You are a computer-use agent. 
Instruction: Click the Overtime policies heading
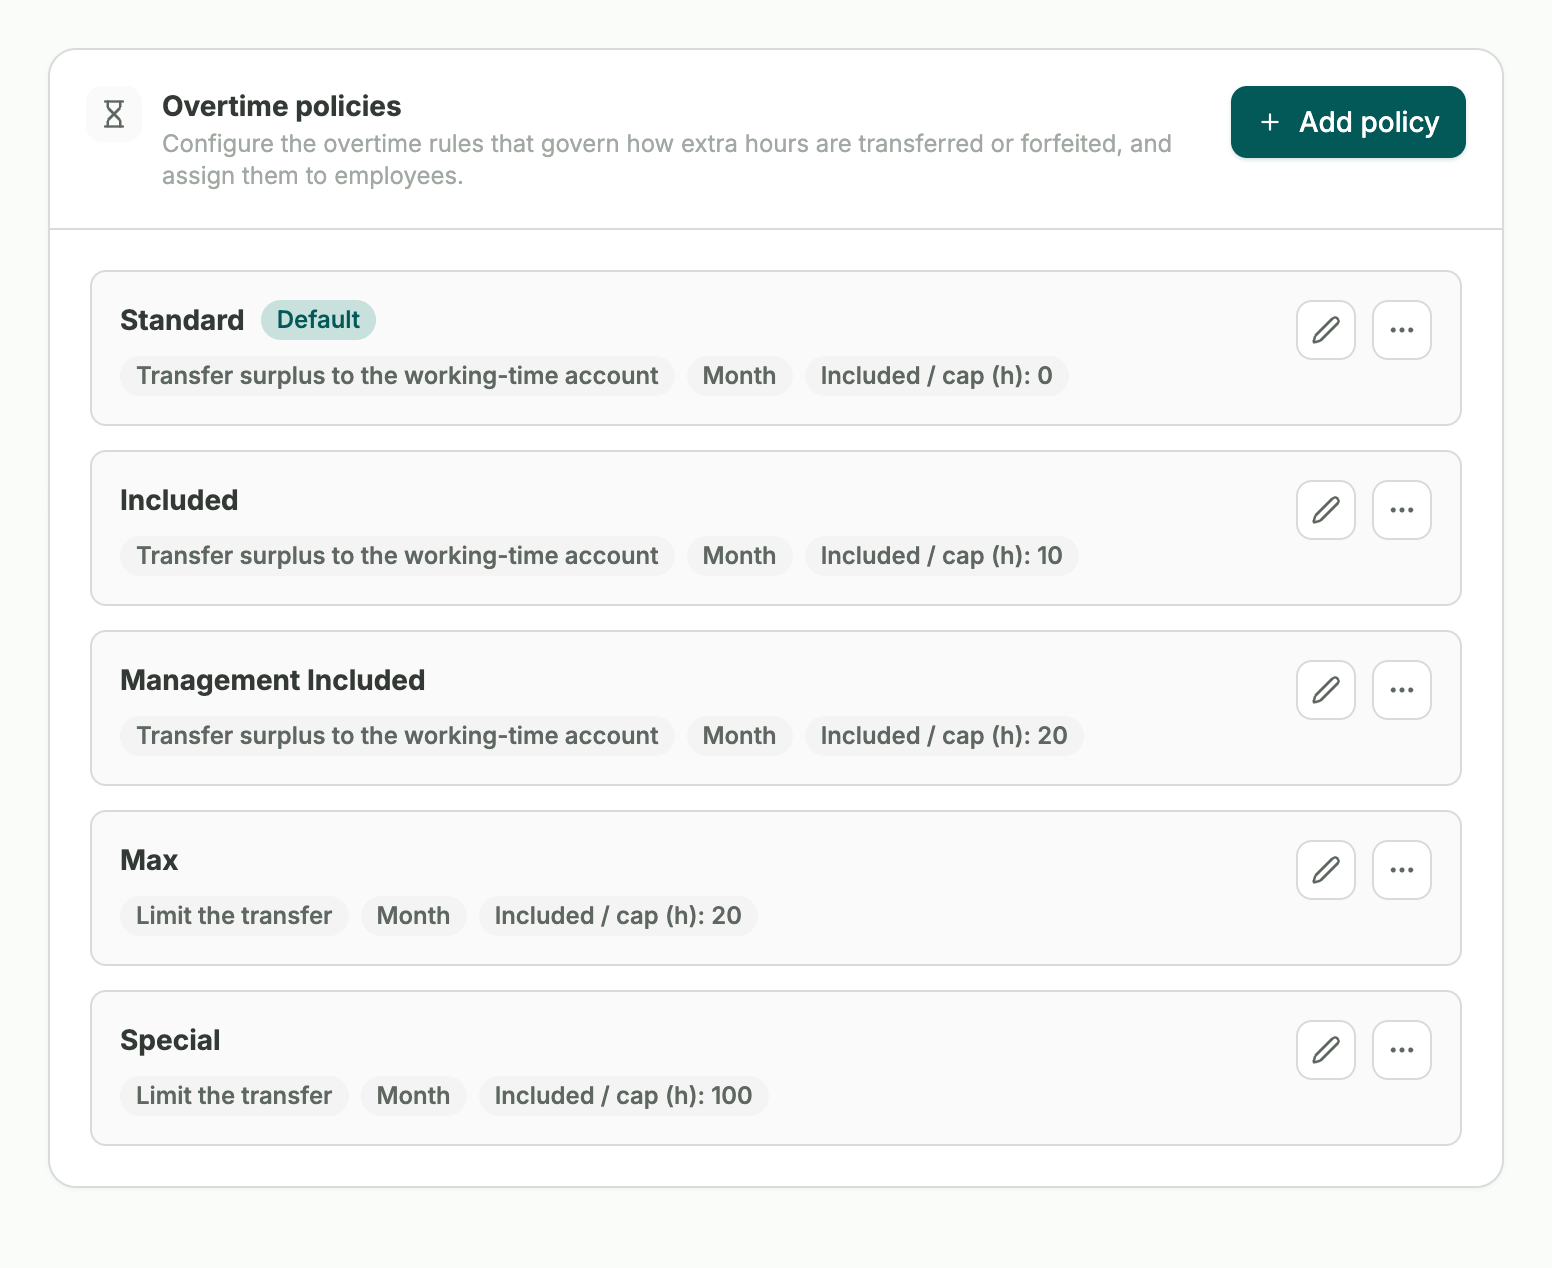pos(282,106)
